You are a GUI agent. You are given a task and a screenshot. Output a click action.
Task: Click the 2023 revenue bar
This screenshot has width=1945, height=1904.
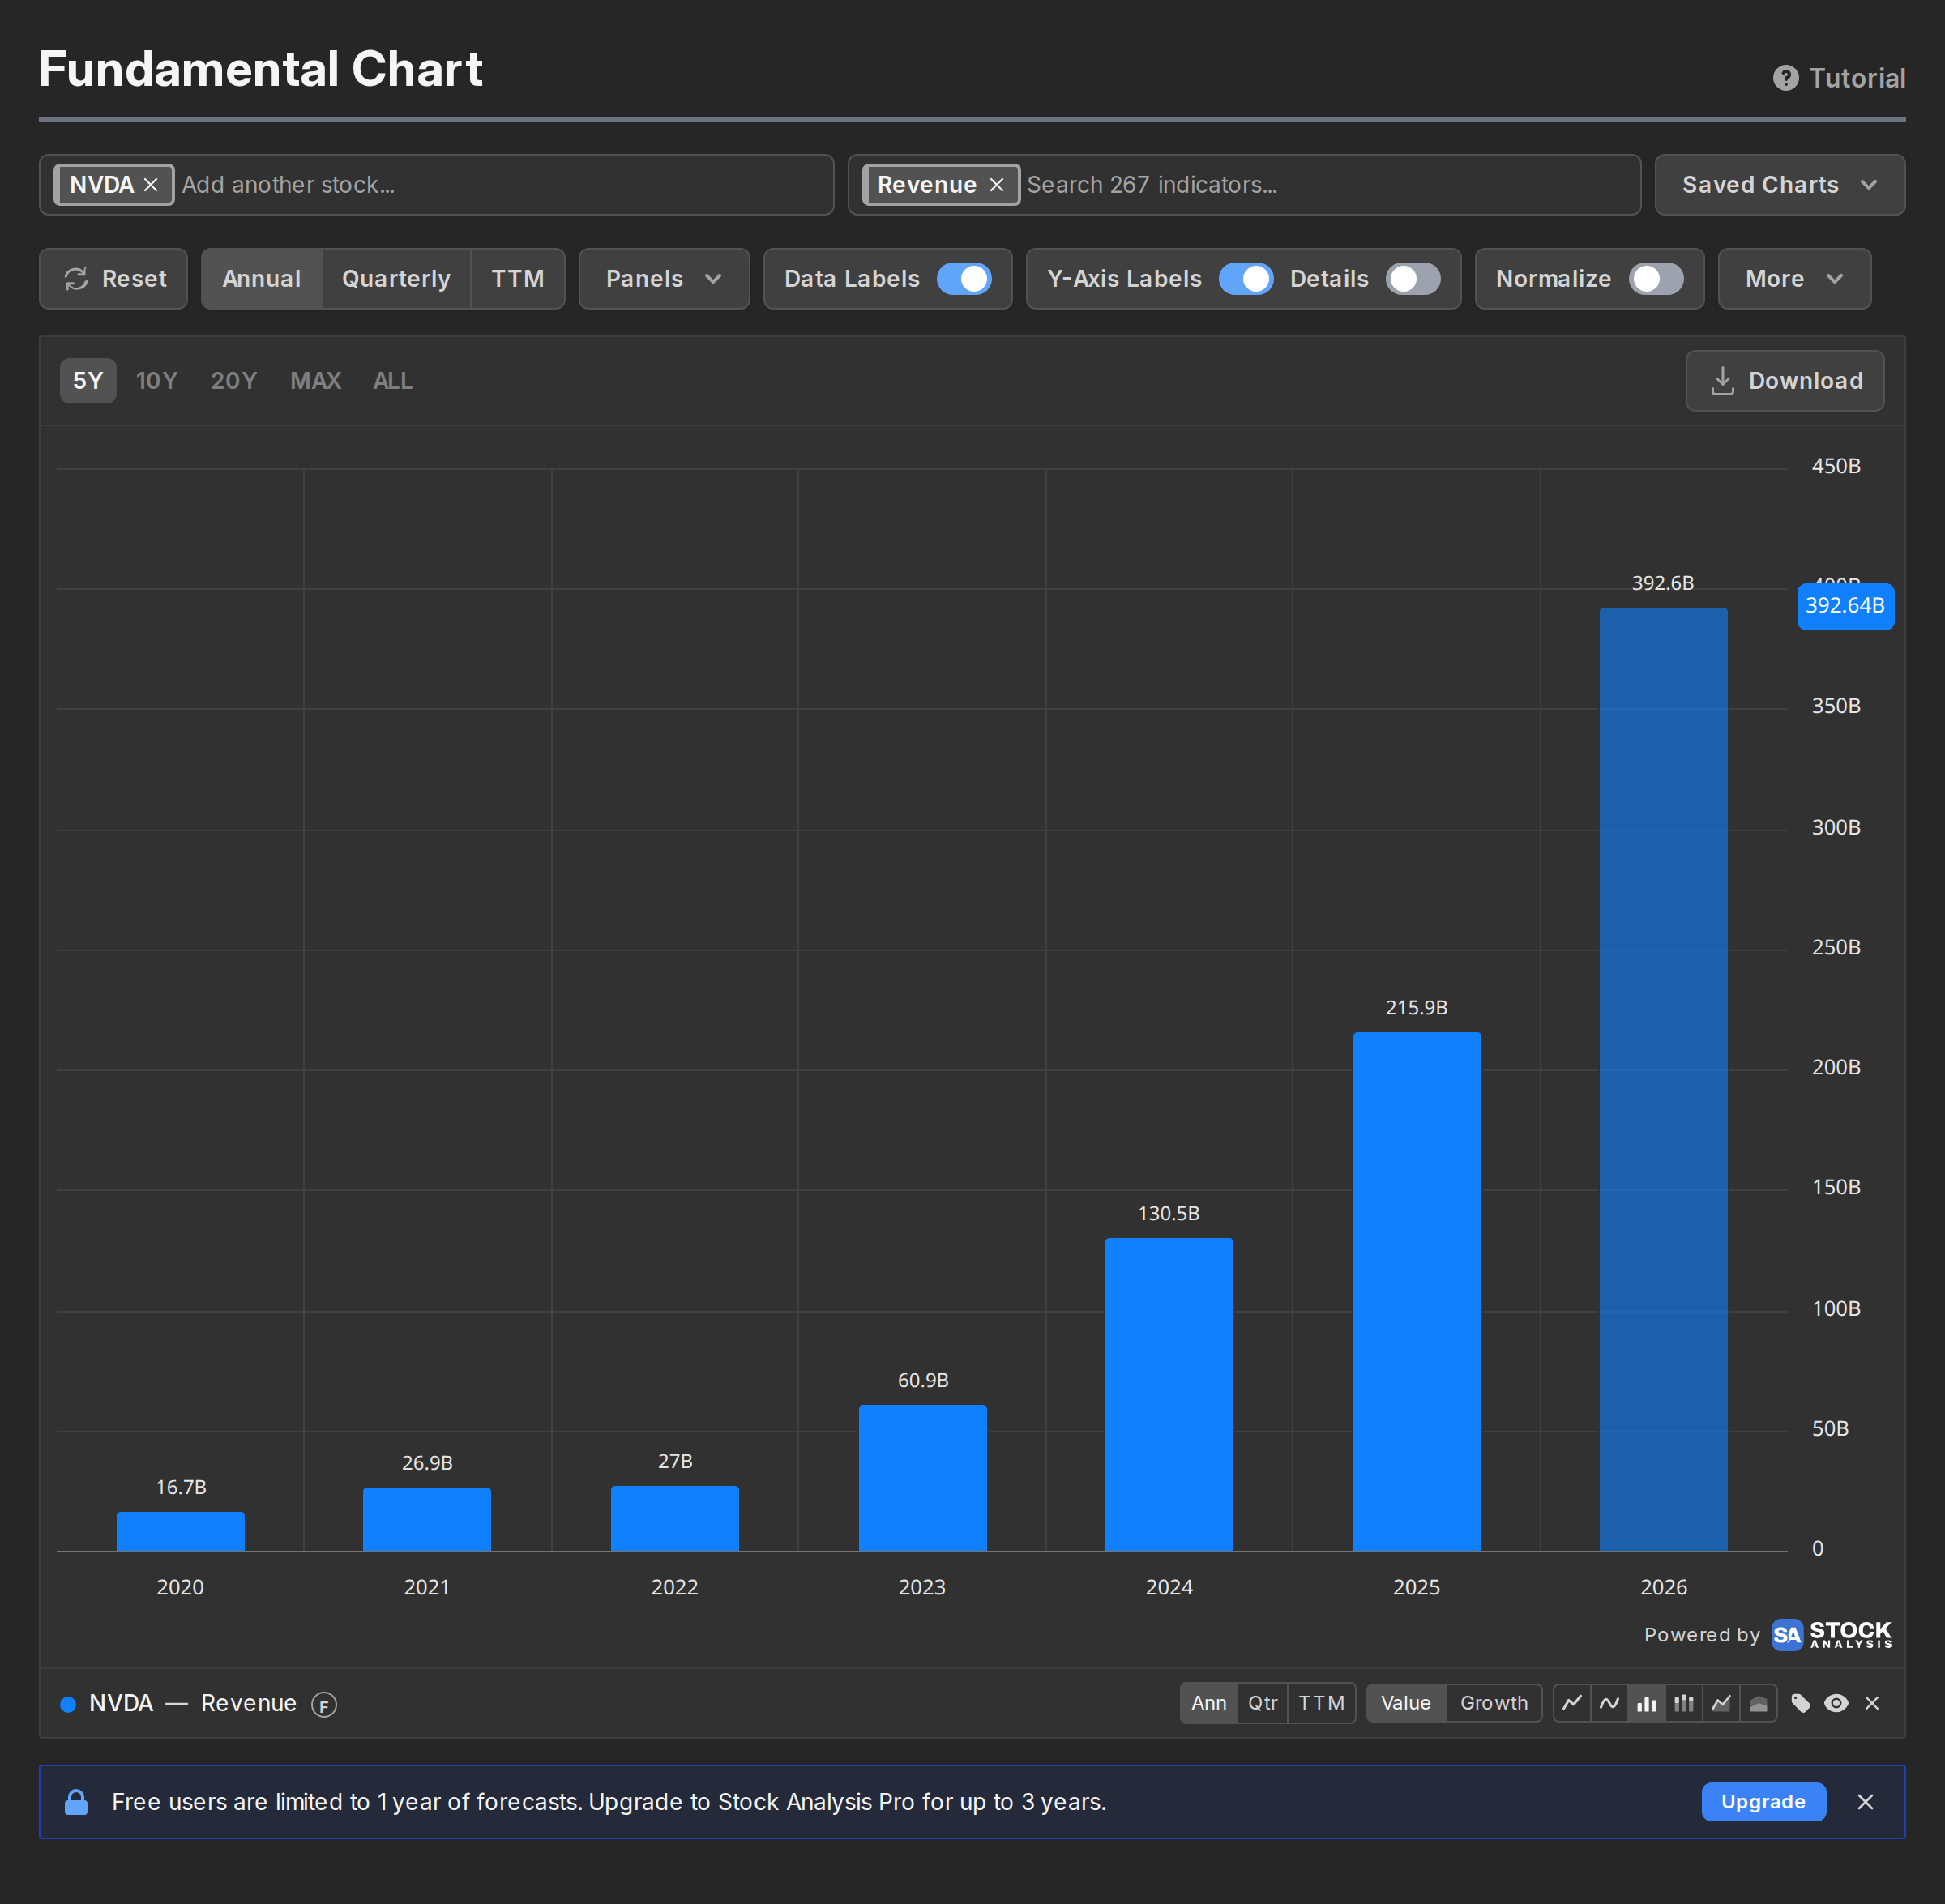[x=922, y=1478]
